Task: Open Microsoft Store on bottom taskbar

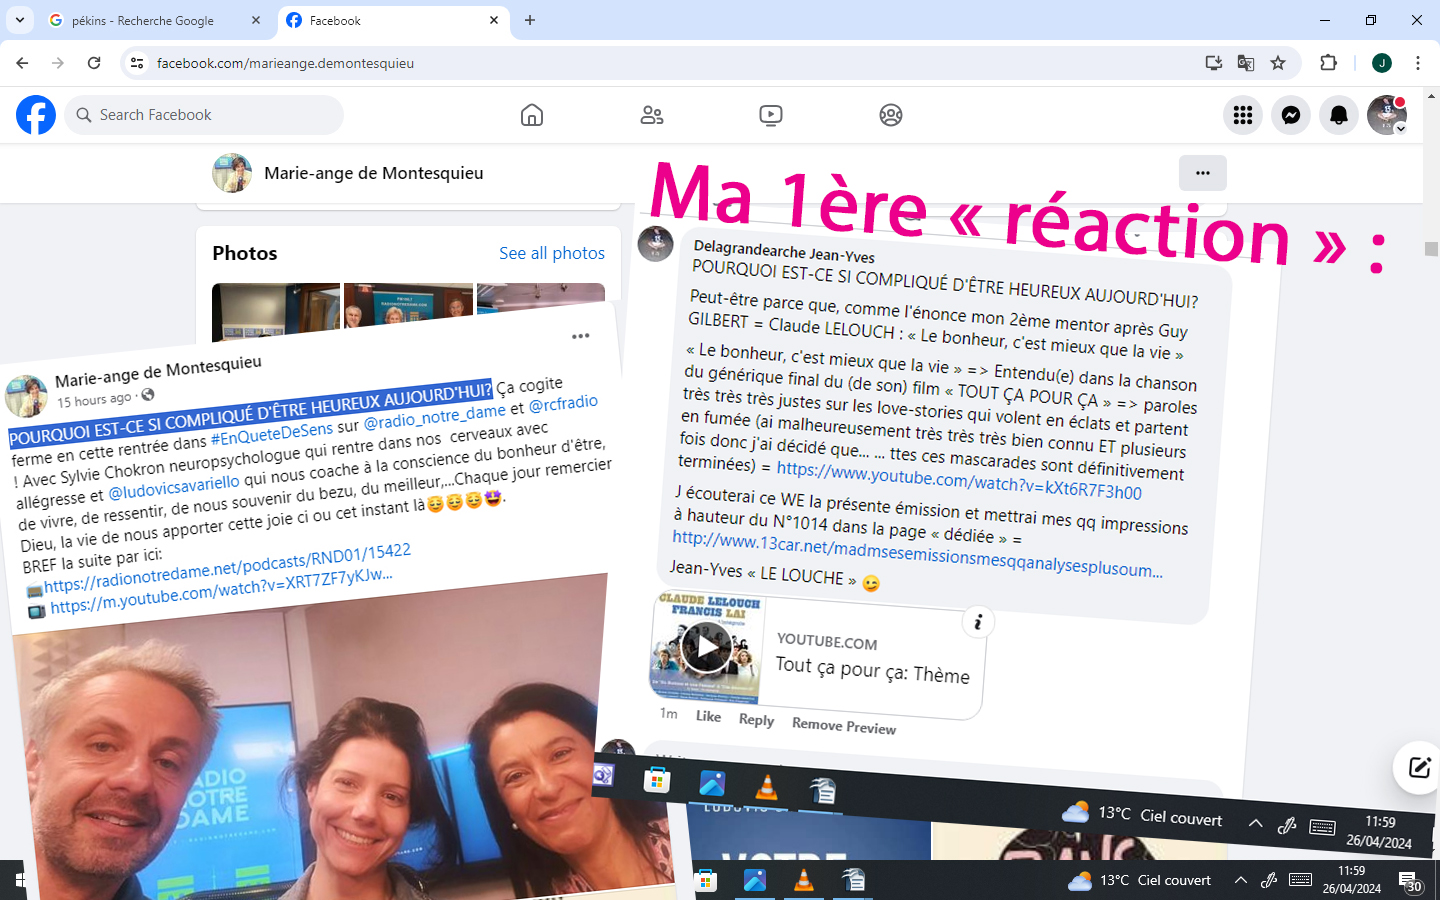Action: pos(706,880)
